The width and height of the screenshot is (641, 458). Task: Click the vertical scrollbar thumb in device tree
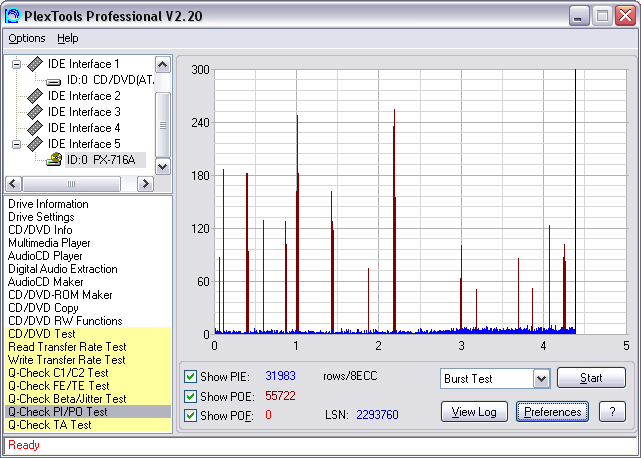click(163, 125)
